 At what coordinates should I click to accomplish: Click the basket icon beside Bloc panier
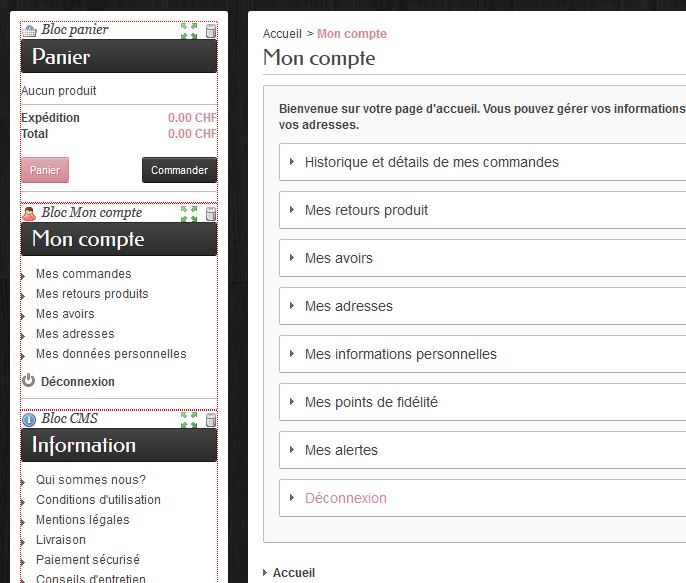click(x=29, y=31)
